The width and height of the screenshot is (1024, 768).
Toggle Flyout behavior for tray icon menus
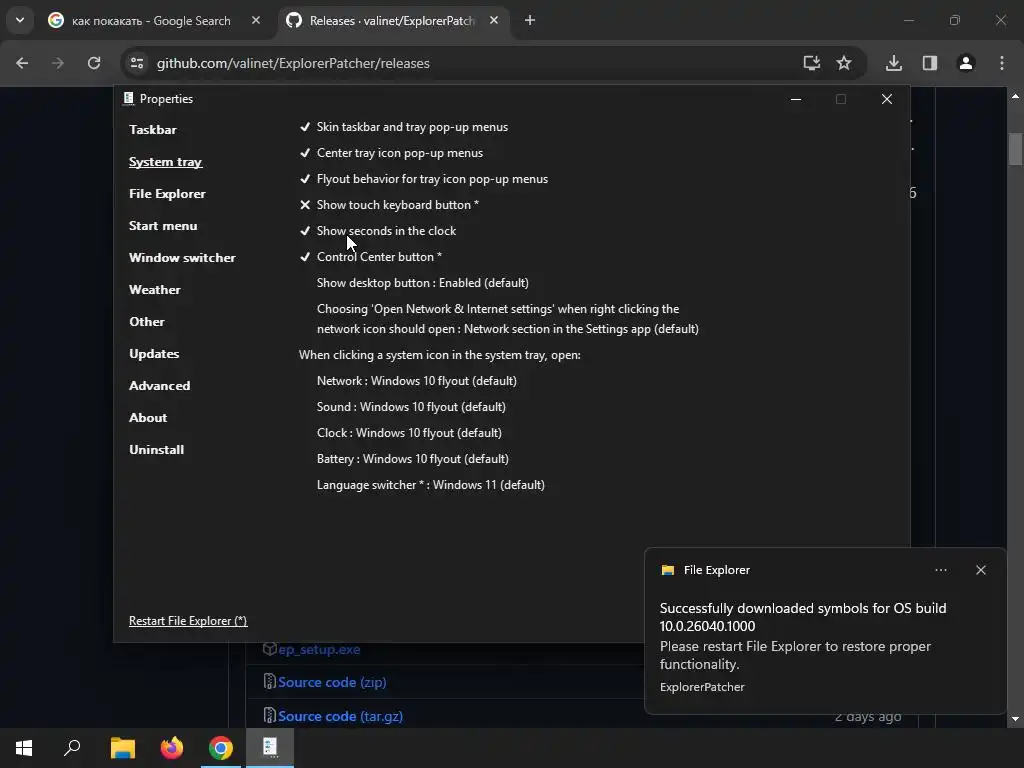click(423, 179)
